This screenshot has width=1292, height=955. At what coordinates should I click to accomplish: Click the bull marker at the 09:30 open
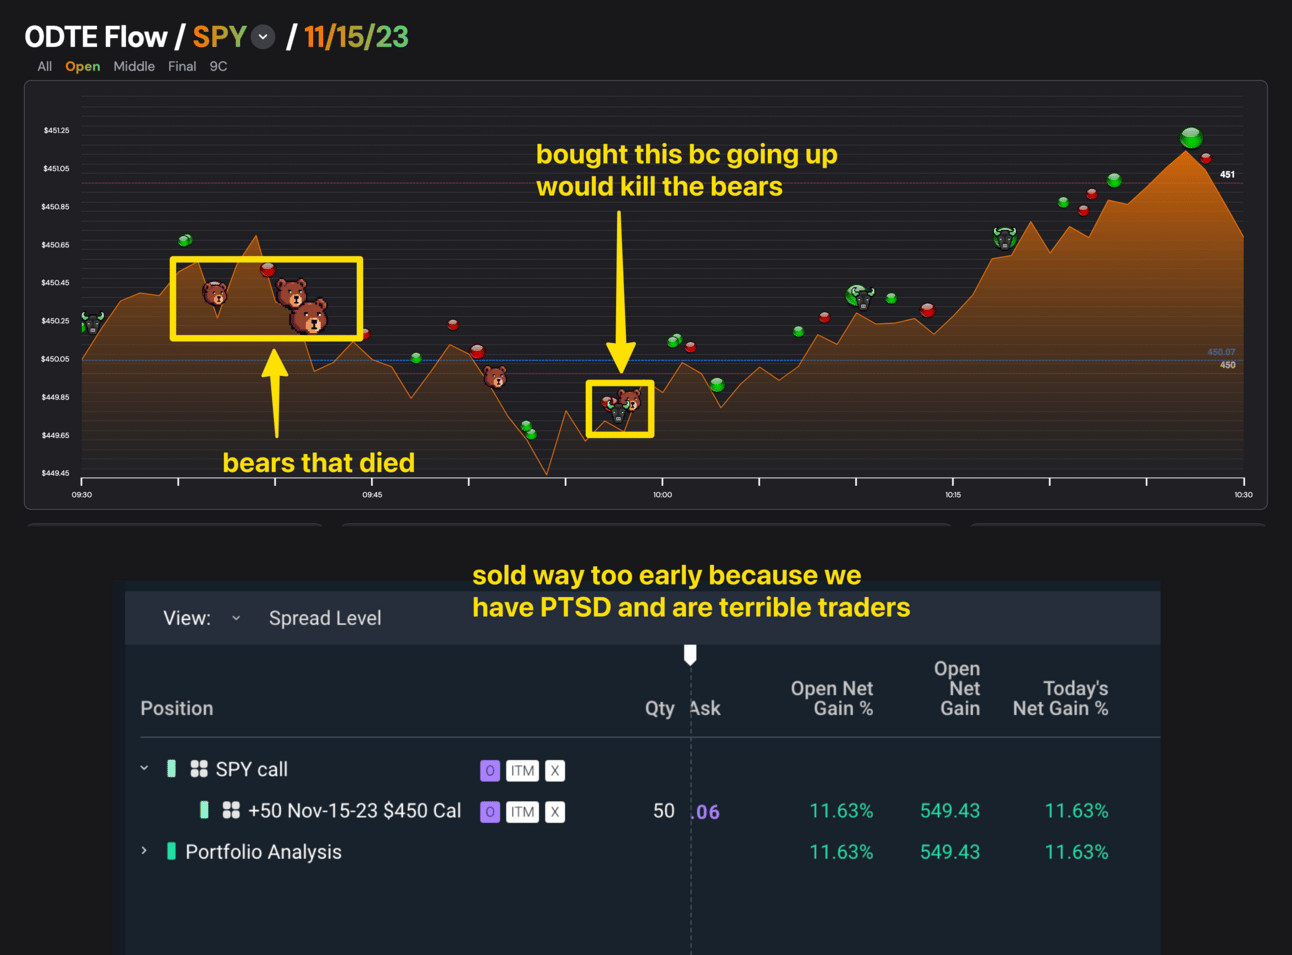pyautogui.click(x=92, y=322)
